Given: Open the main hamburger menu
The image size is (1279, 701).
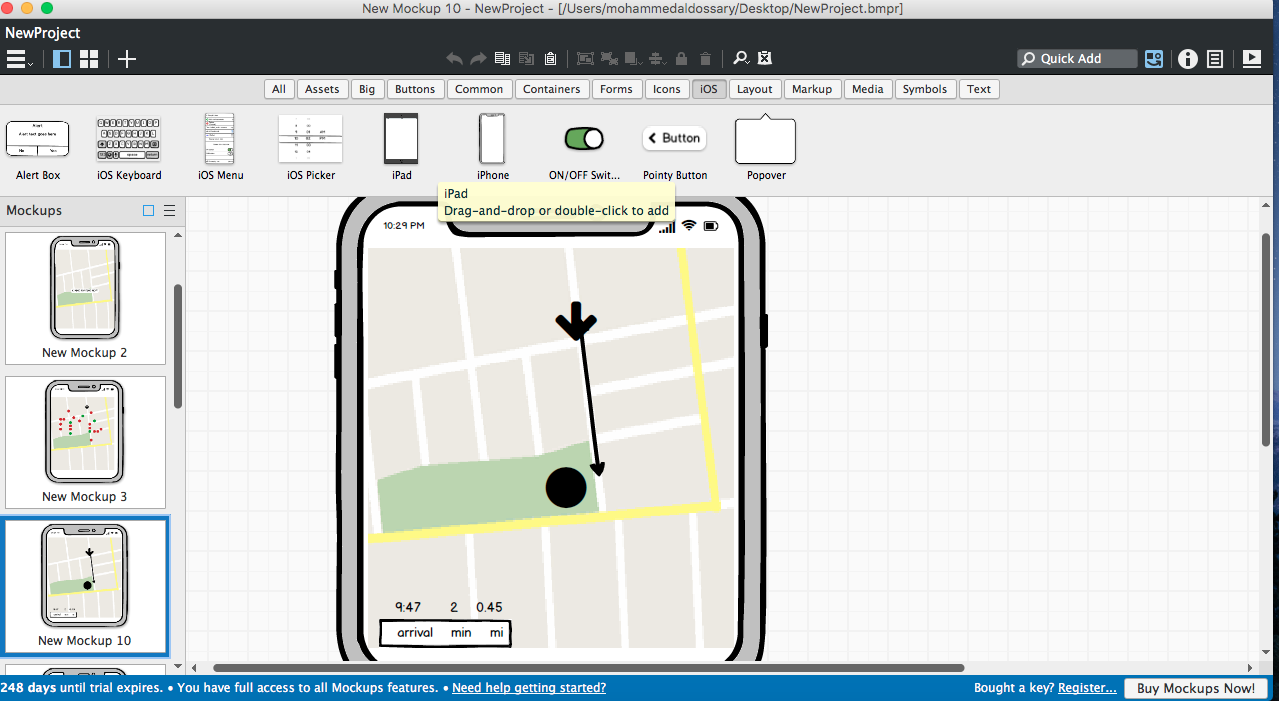Looking at the screenshot, I should [x=19, y=59].
